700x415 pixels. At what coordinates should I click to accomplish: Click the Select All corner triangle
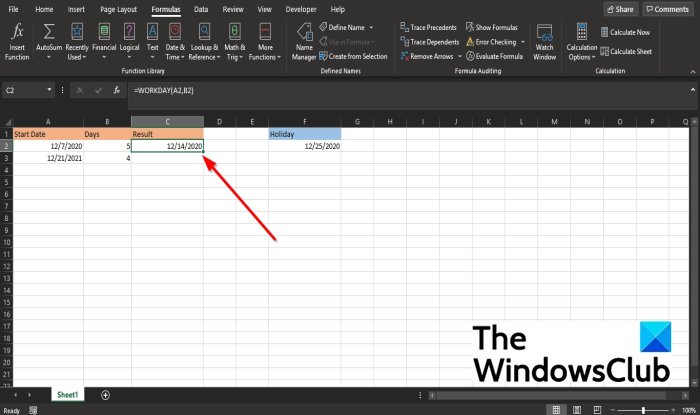(x=7, y=122)
